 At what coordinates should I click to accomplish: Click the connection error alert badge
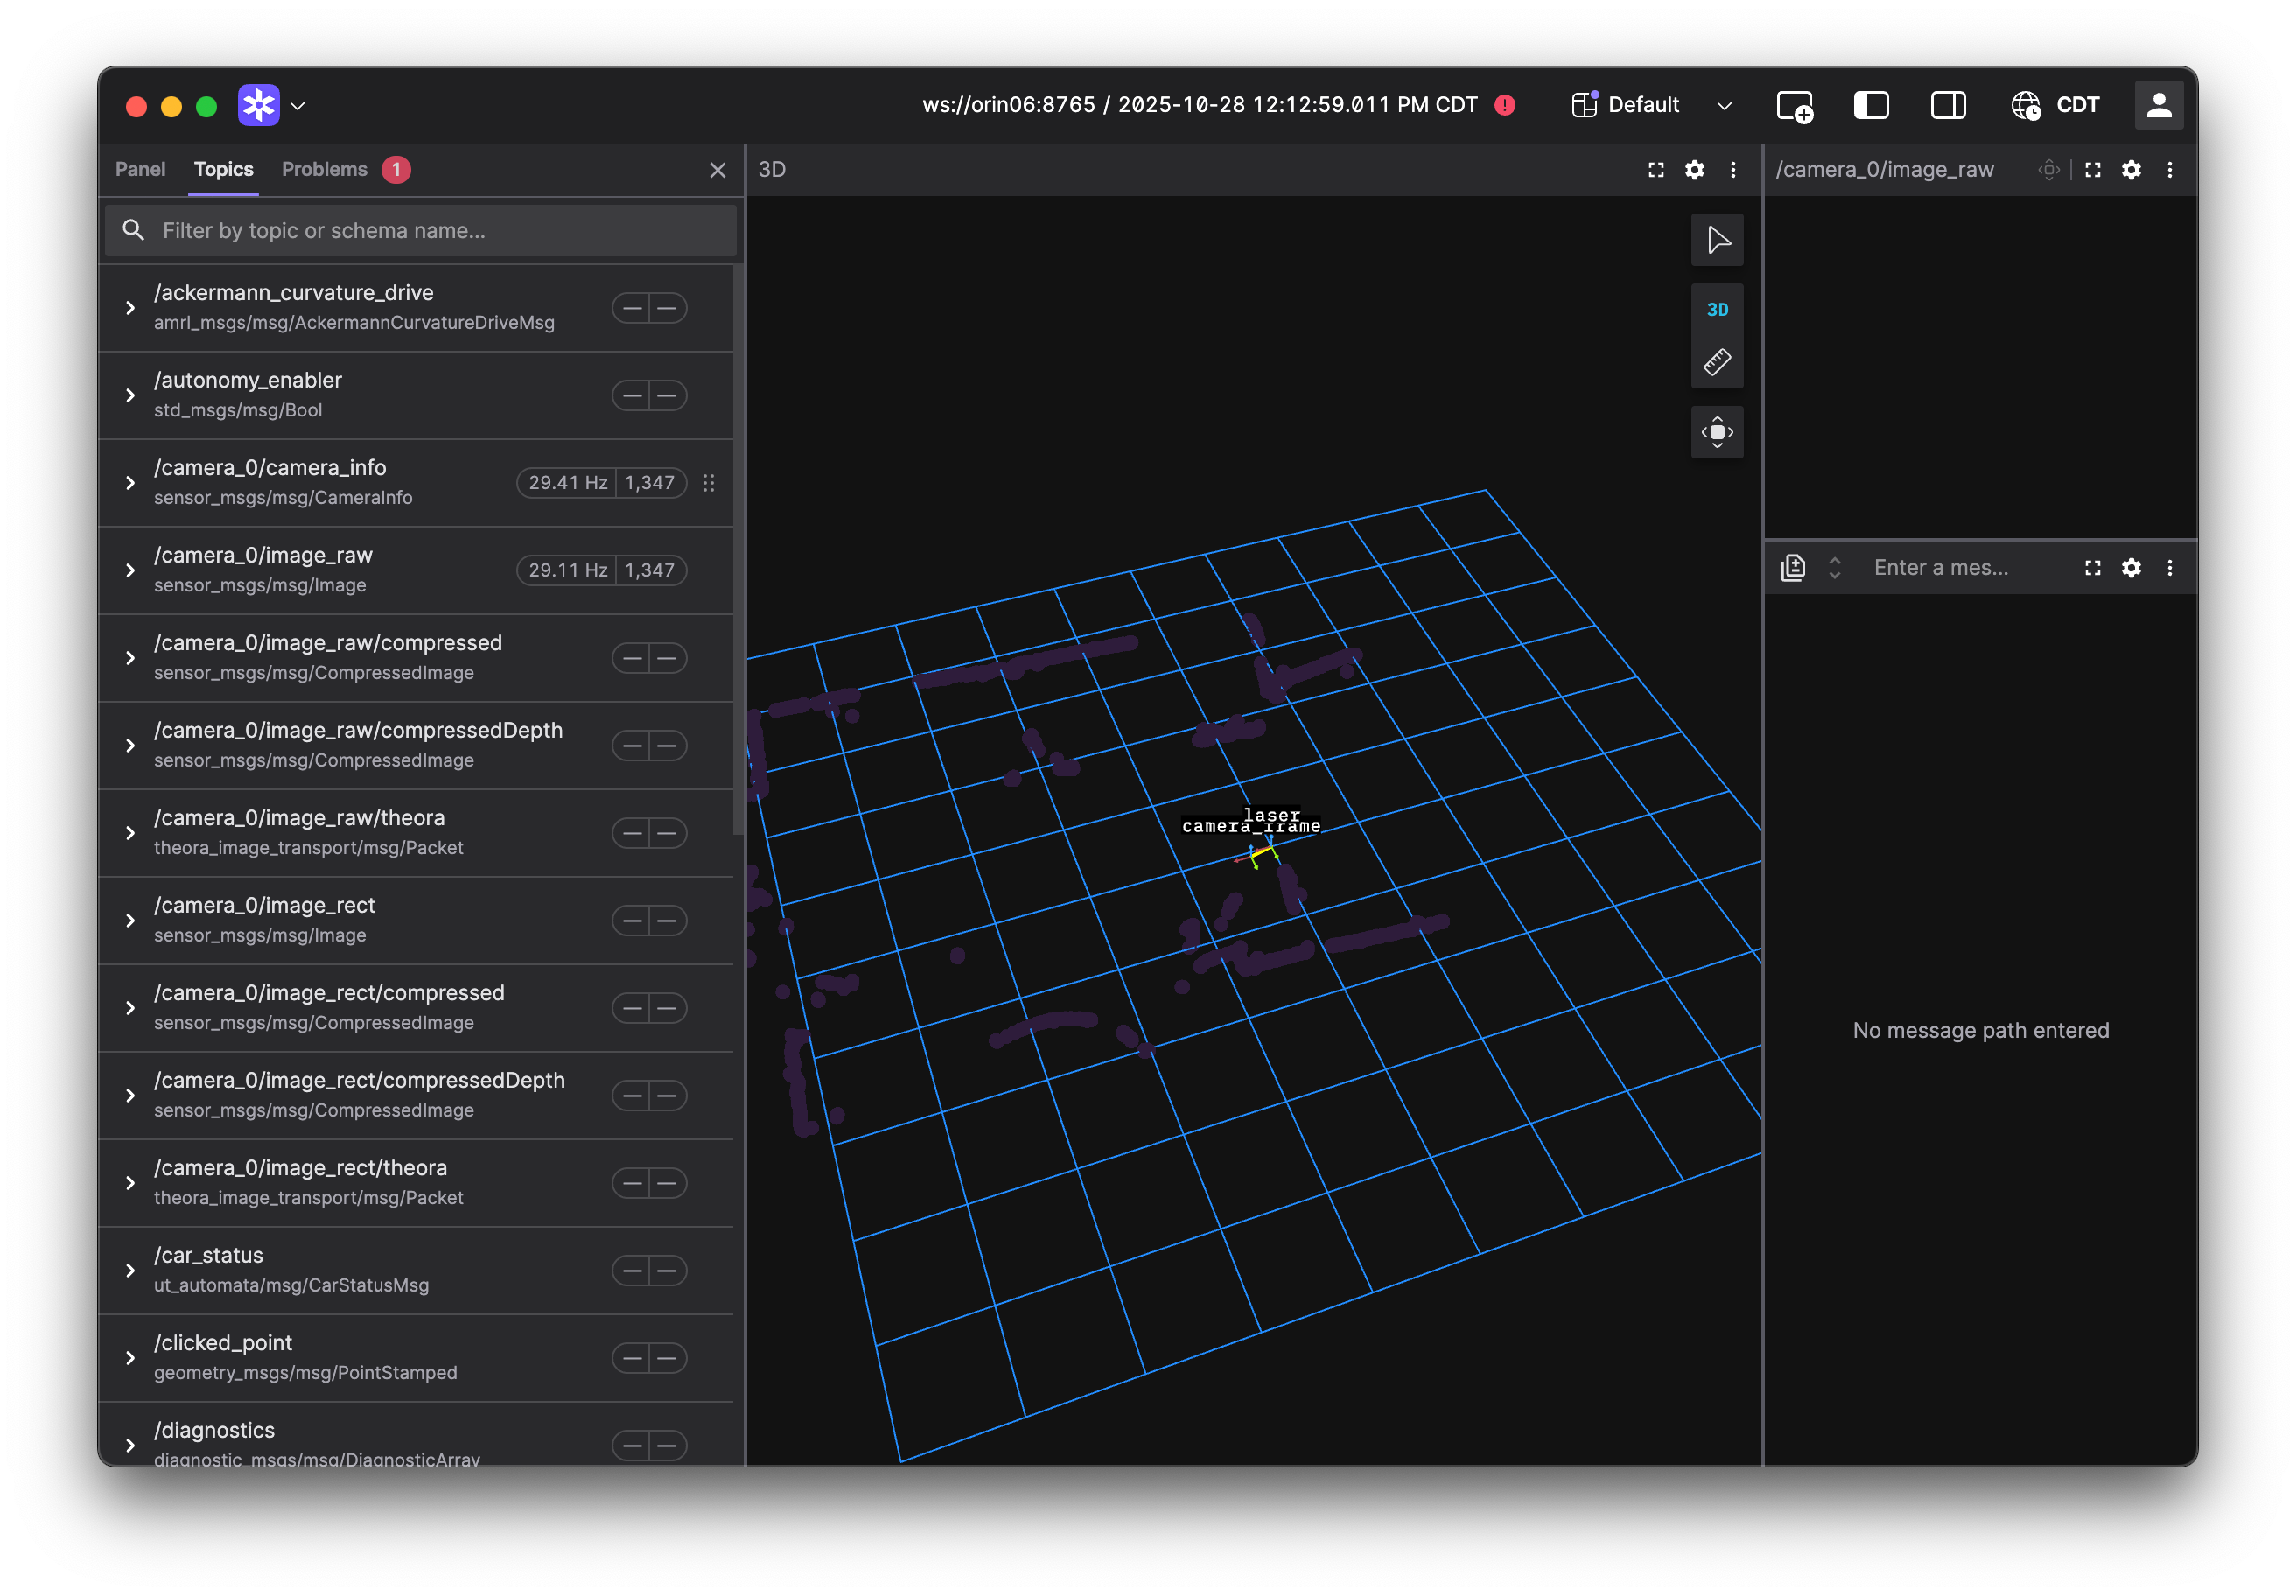(1504, 106)
